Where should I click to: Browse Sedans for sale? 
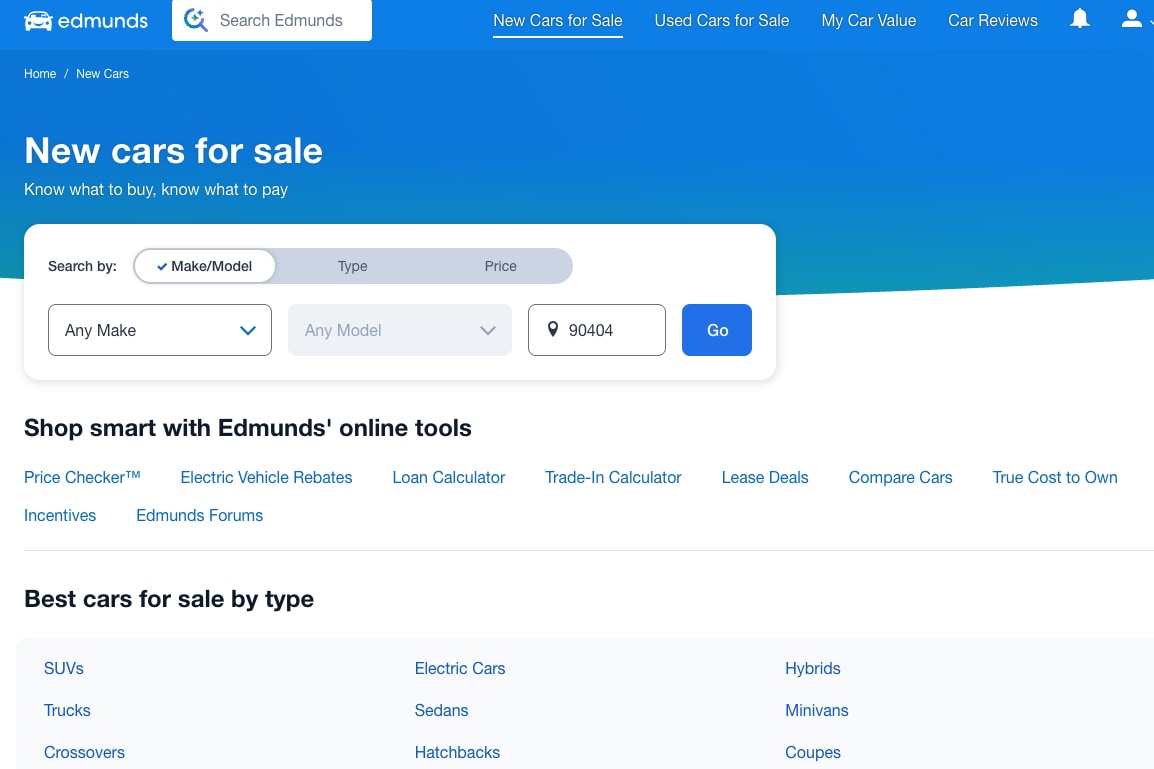click(x=442, y=710)
